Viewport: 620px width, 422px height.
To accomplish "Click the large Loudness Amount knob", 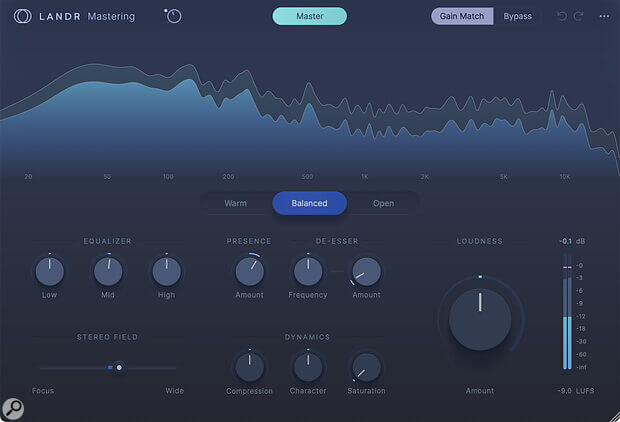I will (x=480, y=320).
